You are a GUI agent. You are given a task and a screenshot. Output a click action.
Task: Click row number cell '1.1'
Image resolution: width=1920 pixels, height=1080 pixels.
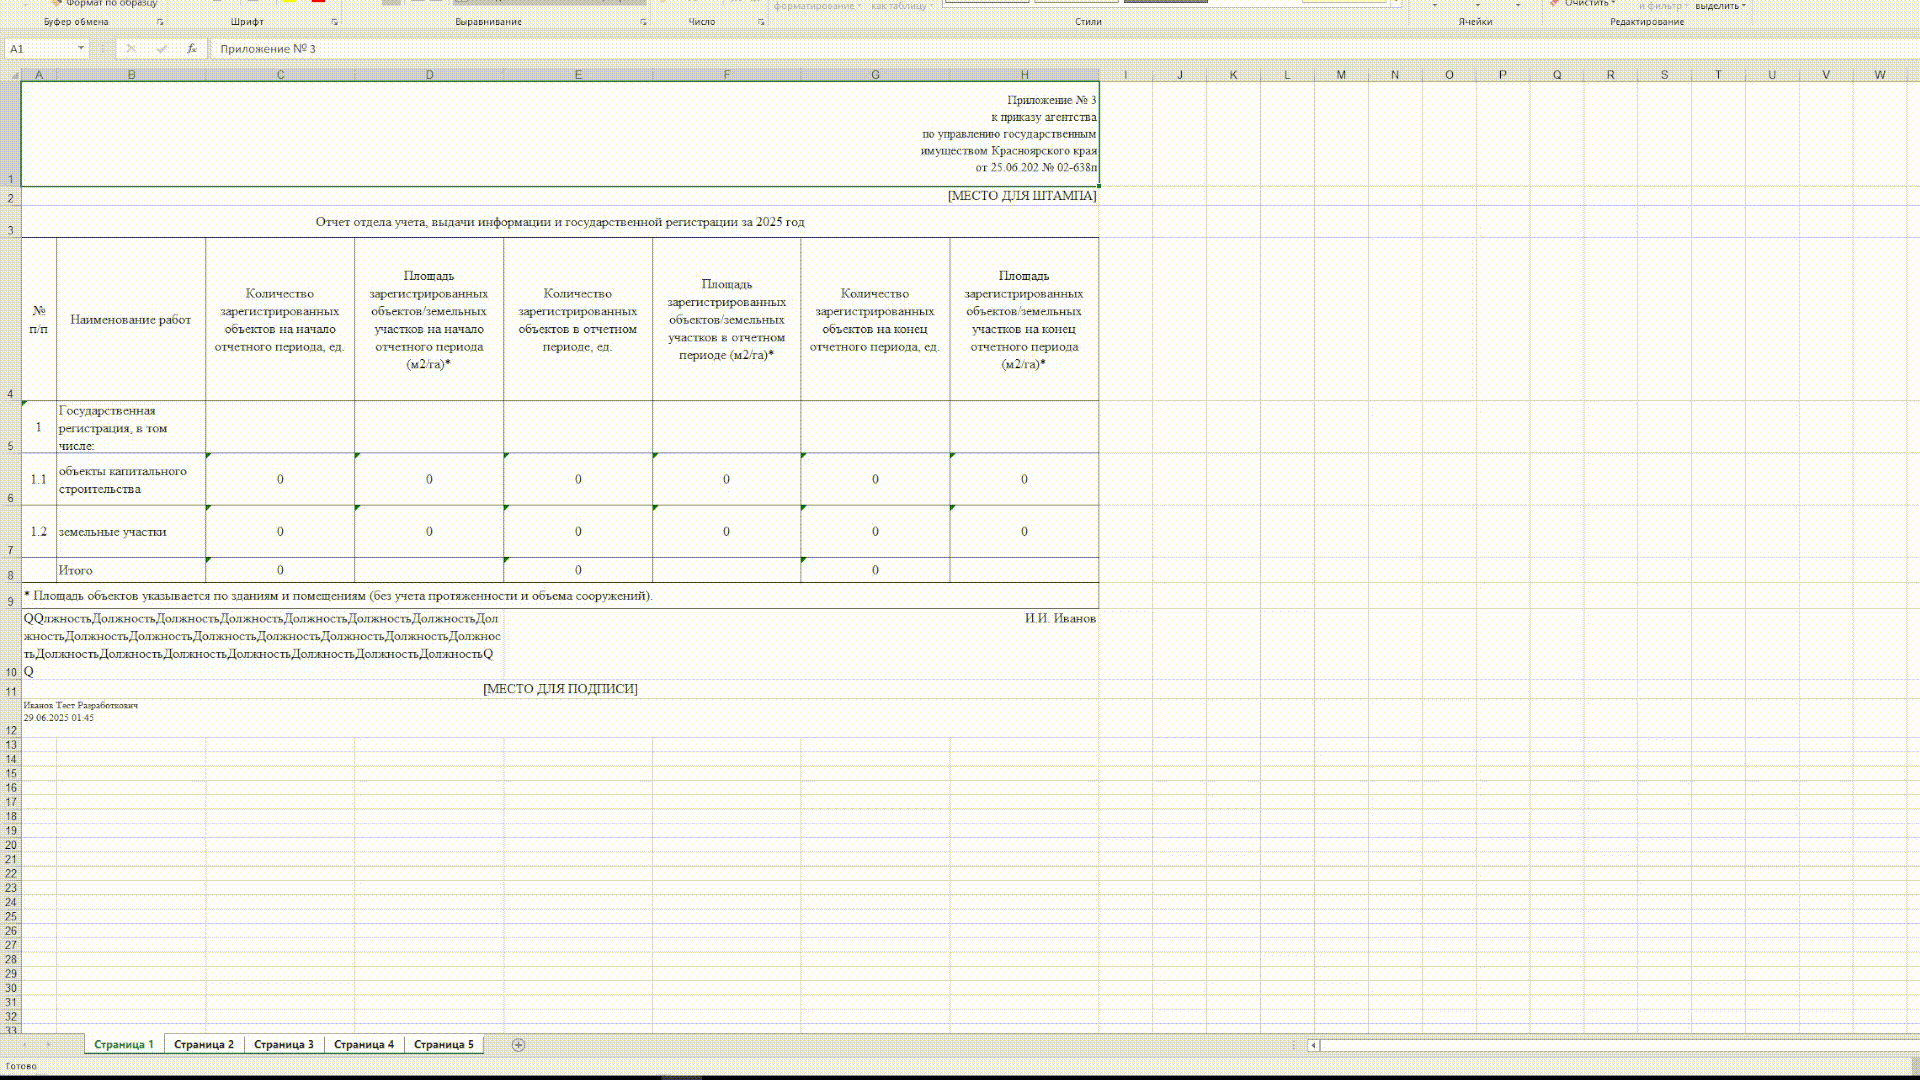[39, 480]
